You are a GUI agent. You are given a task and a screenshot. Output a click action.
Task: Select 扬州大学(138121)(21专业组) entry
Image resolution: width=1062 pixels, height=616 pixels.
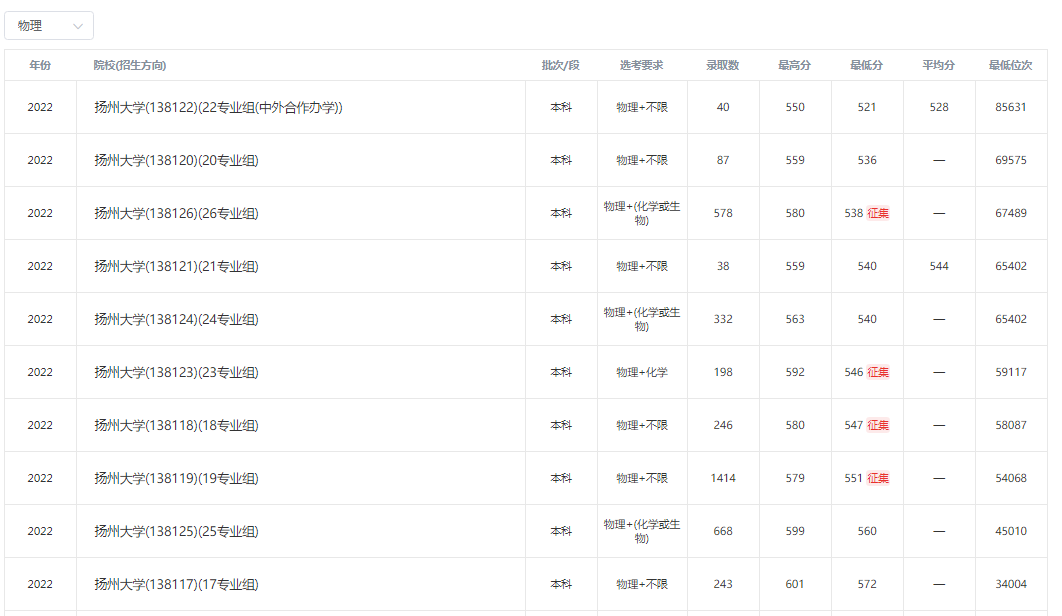click(176, 266)
